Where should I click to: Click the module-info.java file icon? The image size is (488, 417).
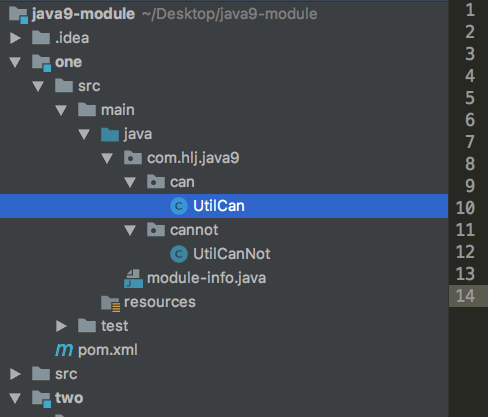[133, 279]
